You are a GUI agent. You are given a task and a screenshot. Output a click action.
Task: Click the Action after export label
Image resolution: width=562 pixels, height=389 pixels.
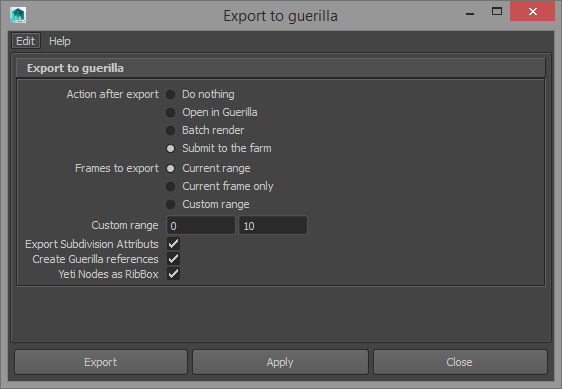113,94
